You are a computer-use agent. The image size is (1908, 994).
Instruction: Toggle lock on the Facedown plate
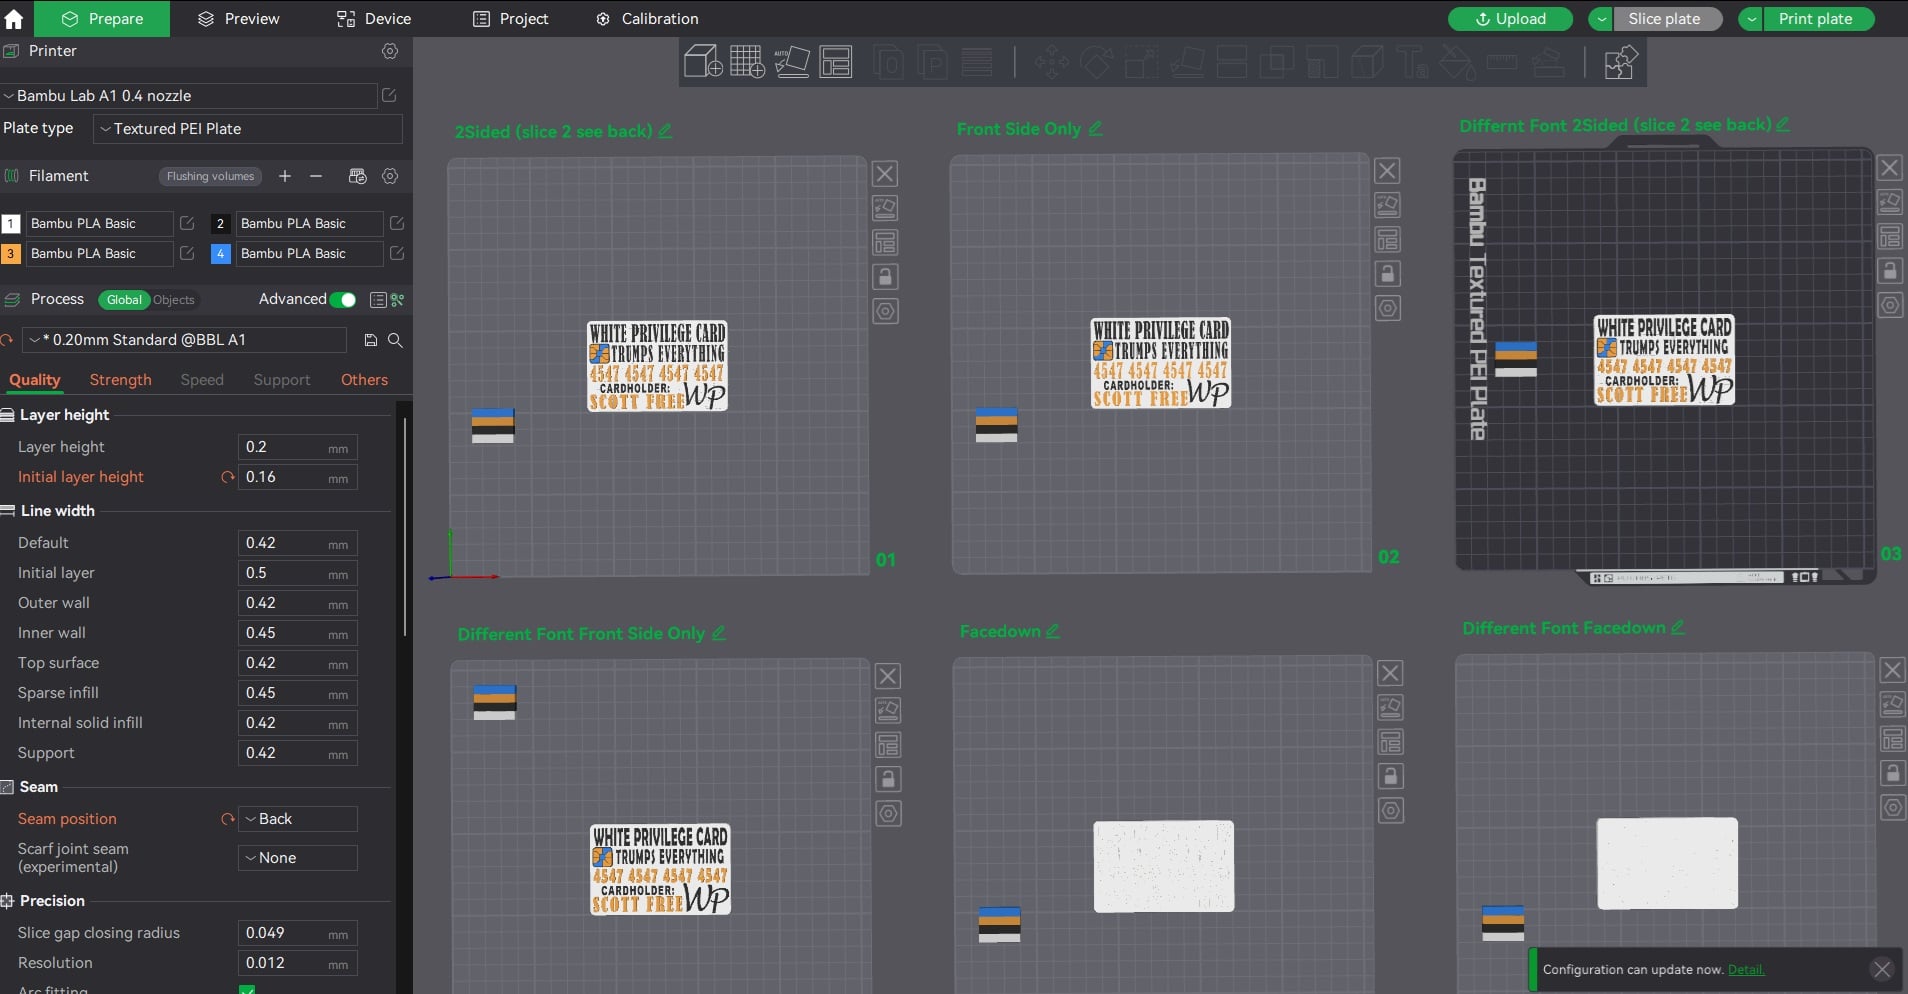(1390, 776)
